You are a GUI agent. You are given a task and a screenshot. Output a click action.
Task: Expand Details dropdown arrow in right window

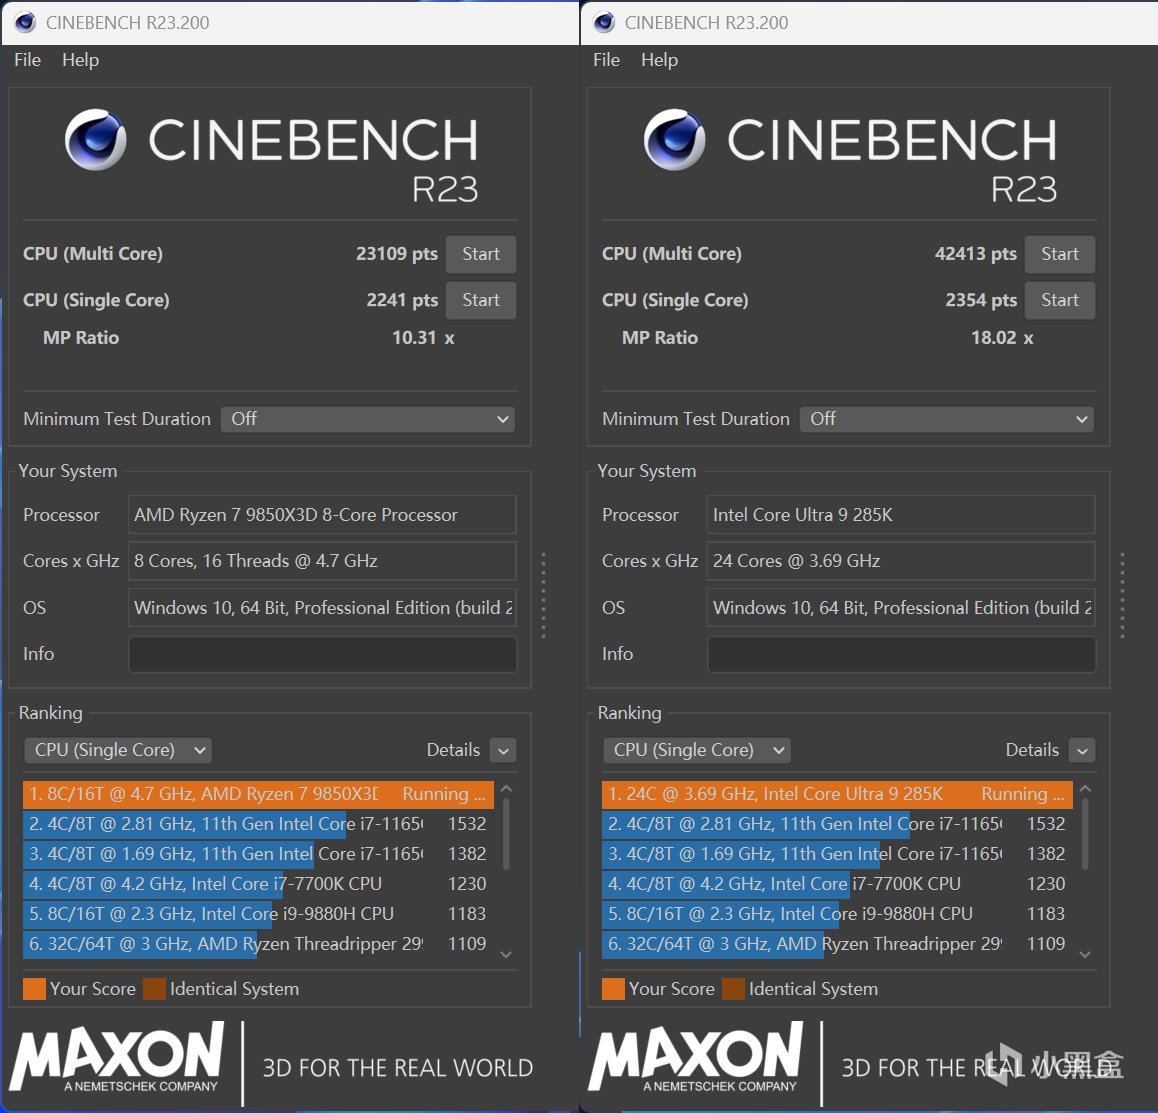(x=1082, y=750)
